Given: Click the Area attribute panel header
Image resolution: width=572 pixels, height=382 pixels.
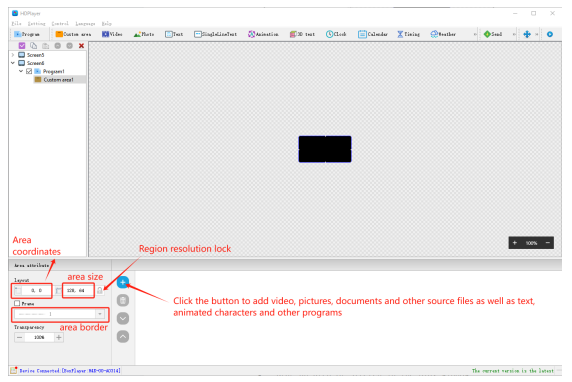Looking at the screenshot, I should 32,265.
